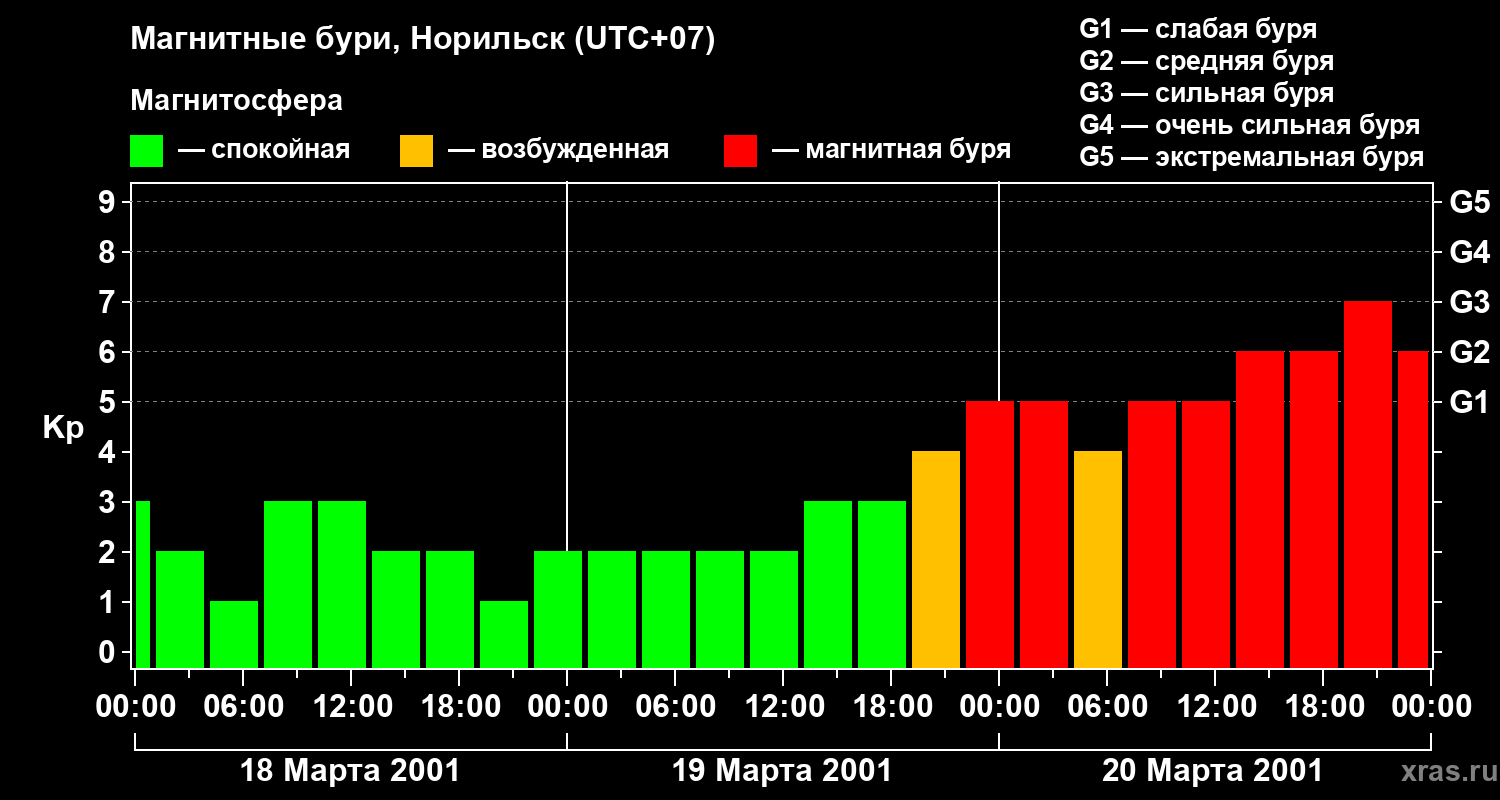Viewport: 1500px width, 800px height.
Task: Click the Kp 3 green bar ending 18:00, 19 March
Action: click(882, 584)
